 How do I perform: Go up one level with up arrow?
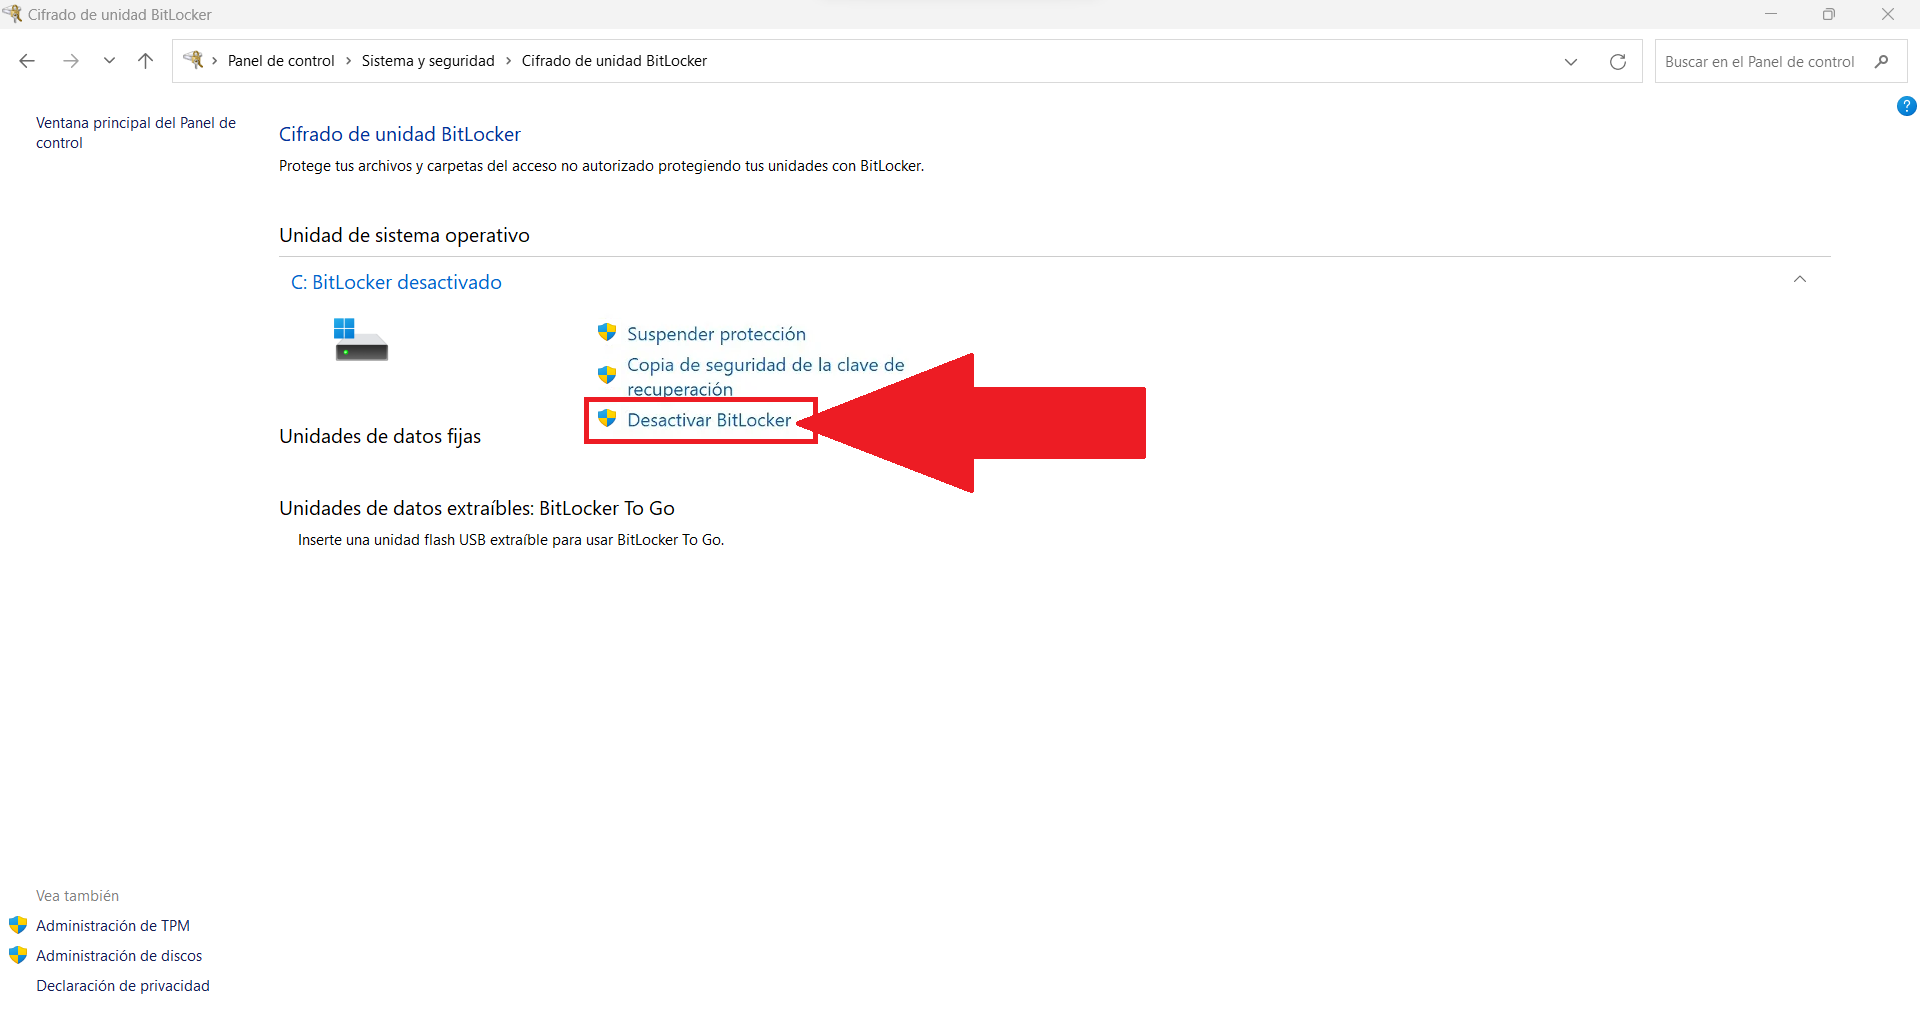[145, 61]
